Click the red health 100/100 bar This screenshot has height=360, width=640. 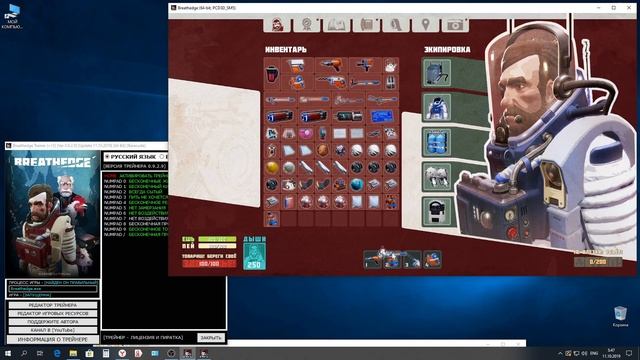pyautogui.click(x=209, y=264)
